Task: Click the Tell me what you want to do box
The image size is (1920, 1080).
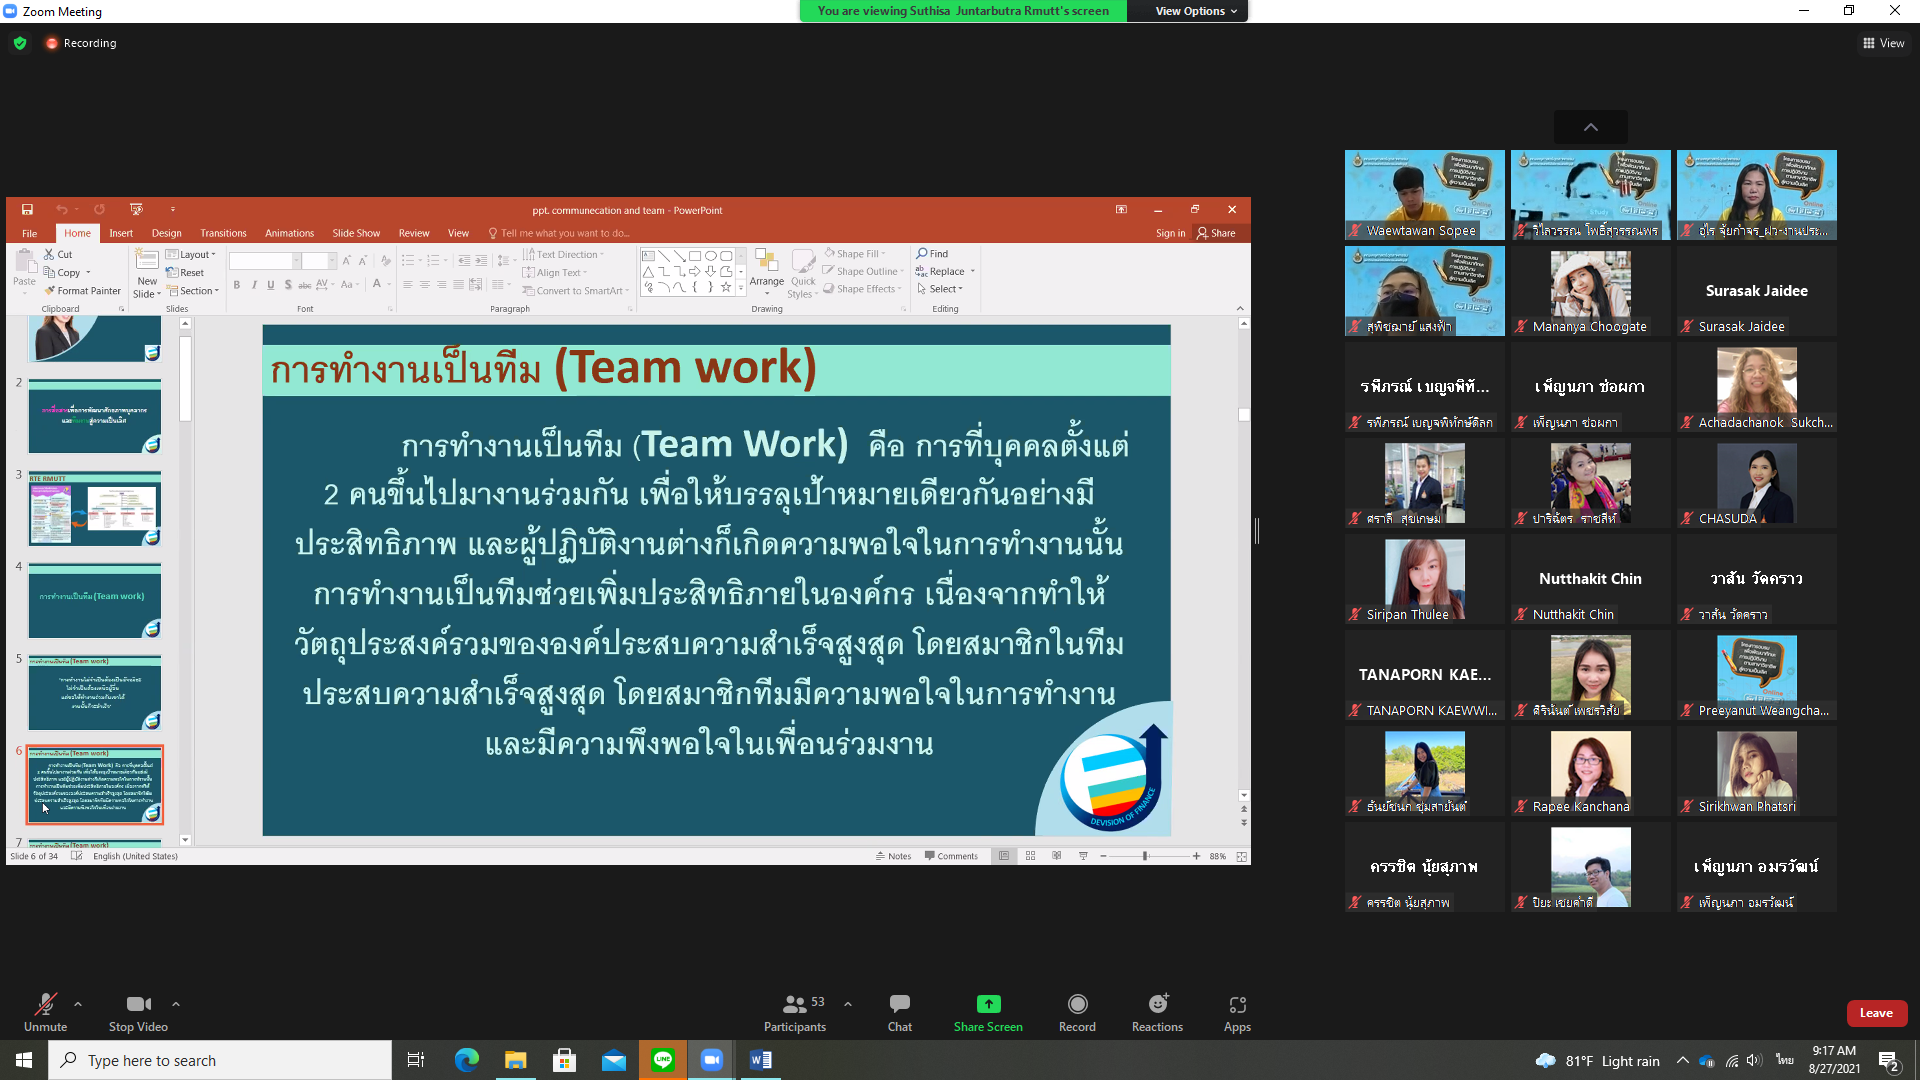Action: pos(560,233)
